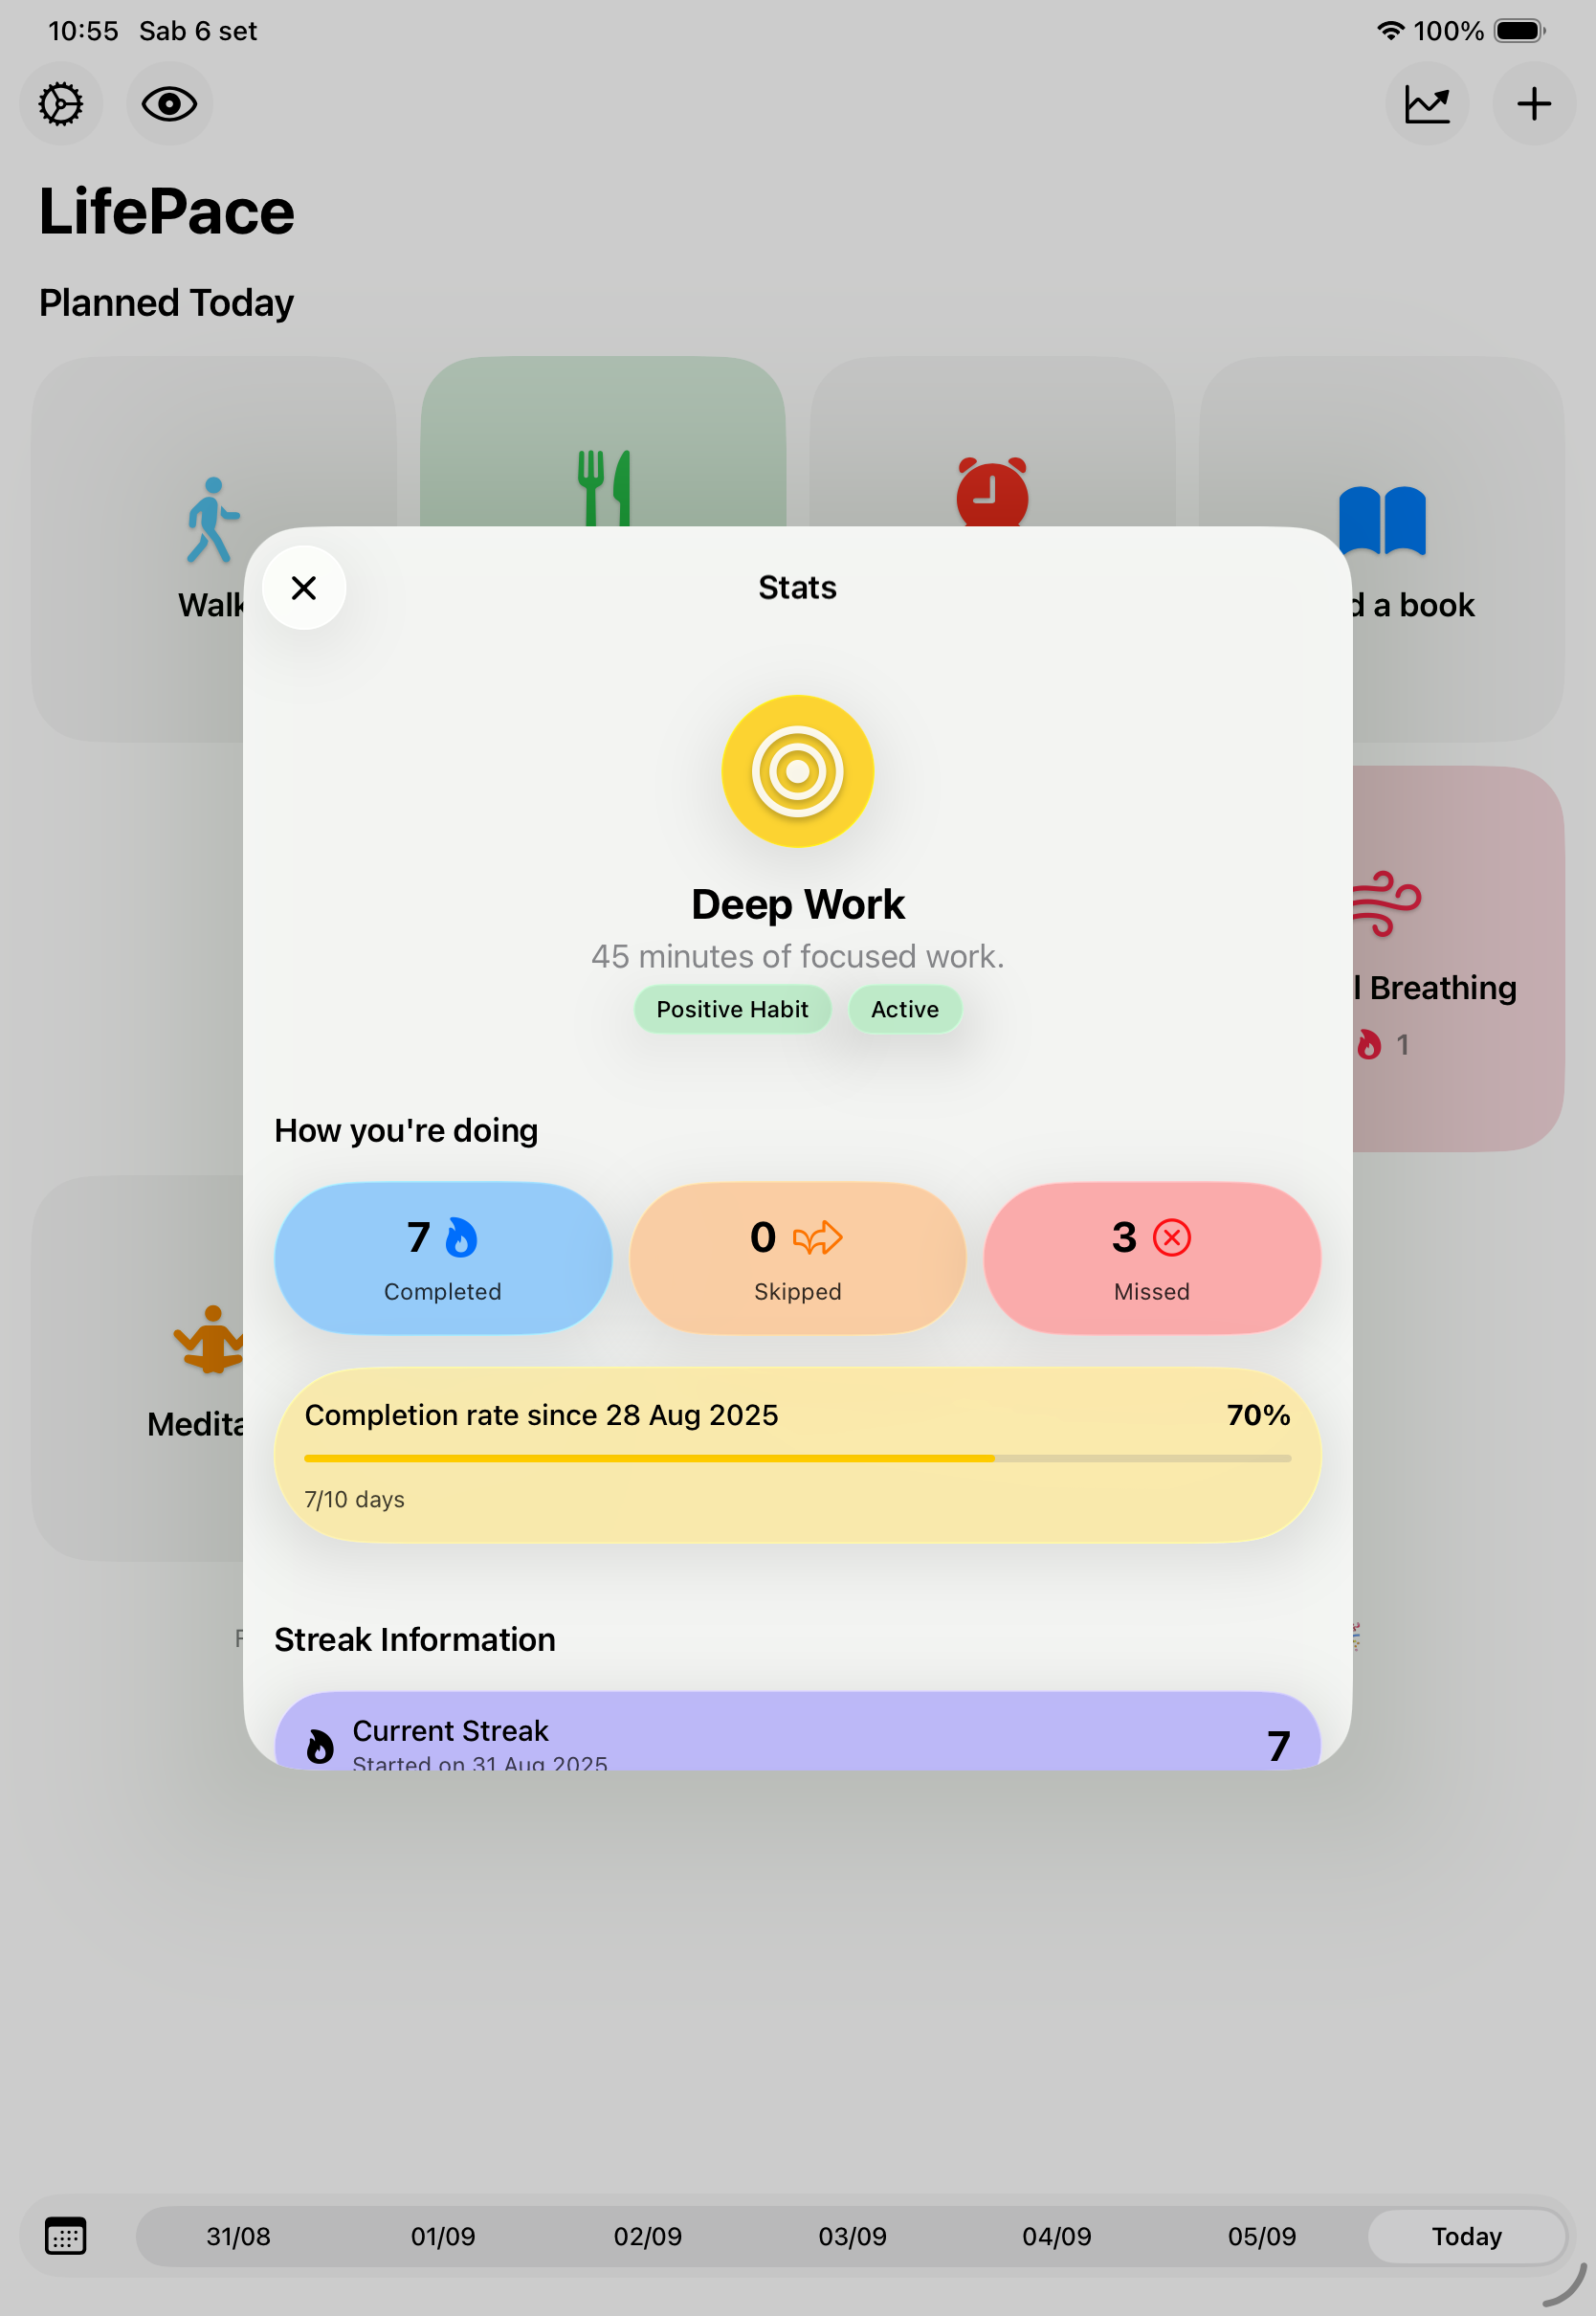
Task: Open the Current Streak row
Action: point(798,1732)
